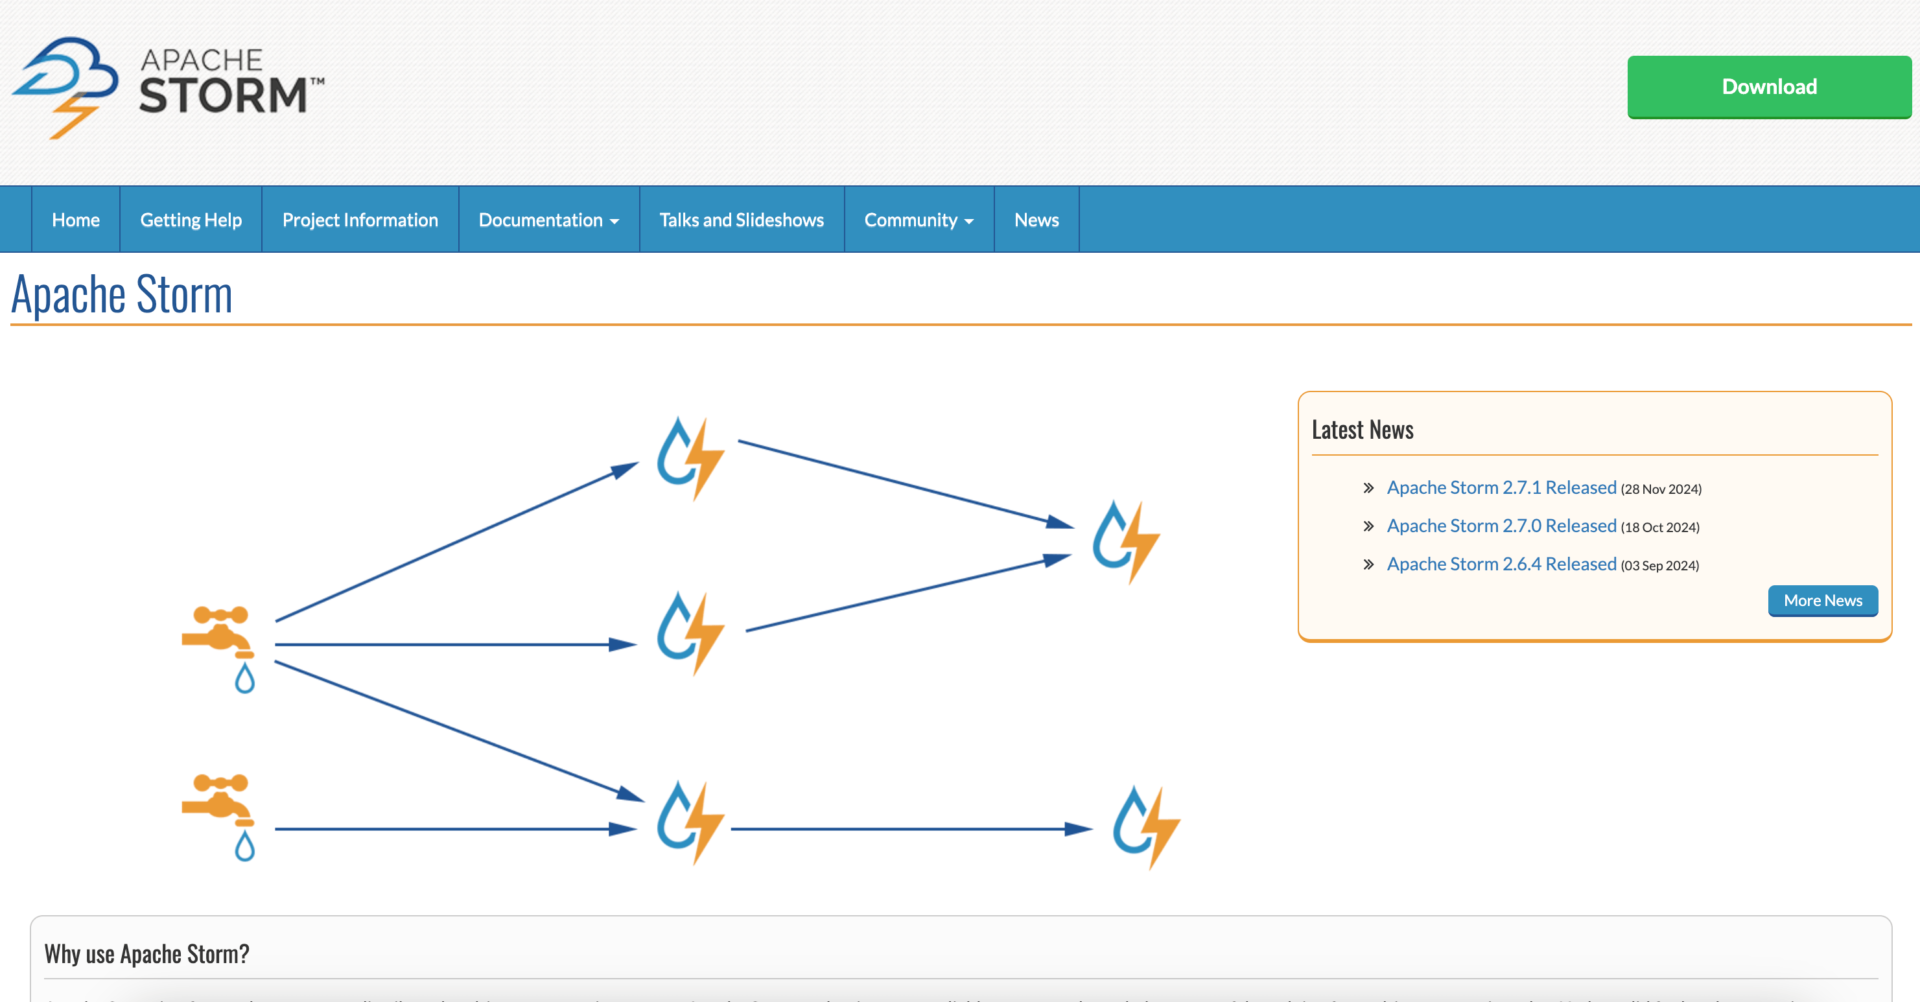Click the bottom middle-column bolt icon
This screenshot has height=1002, width=1920.
690,821
